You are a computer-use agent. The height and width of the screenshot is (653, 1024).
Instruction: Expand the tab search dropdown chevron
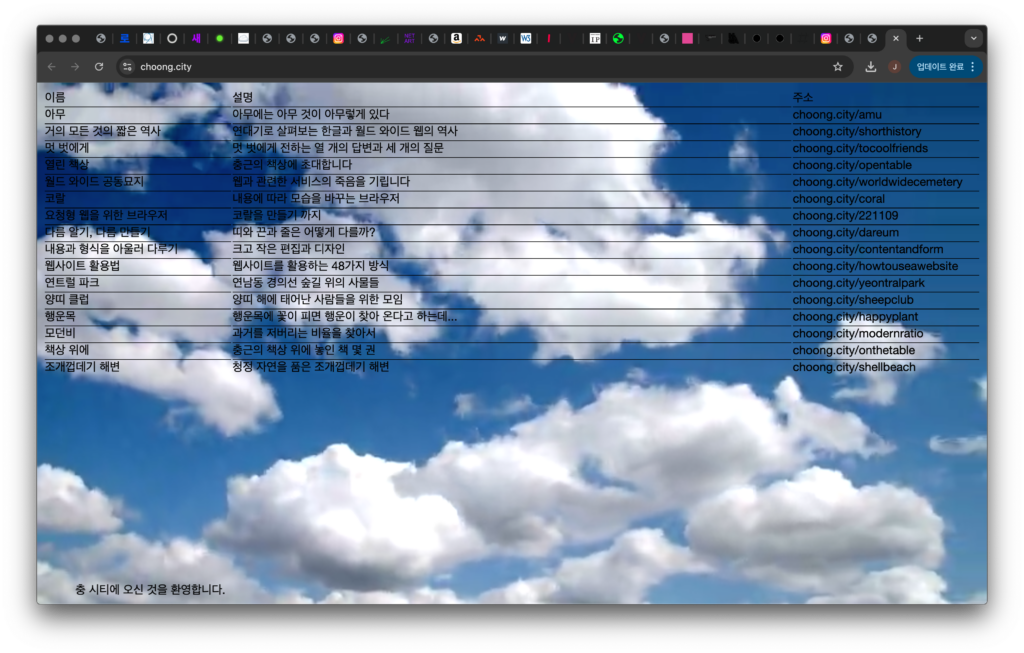coord(973,39)
